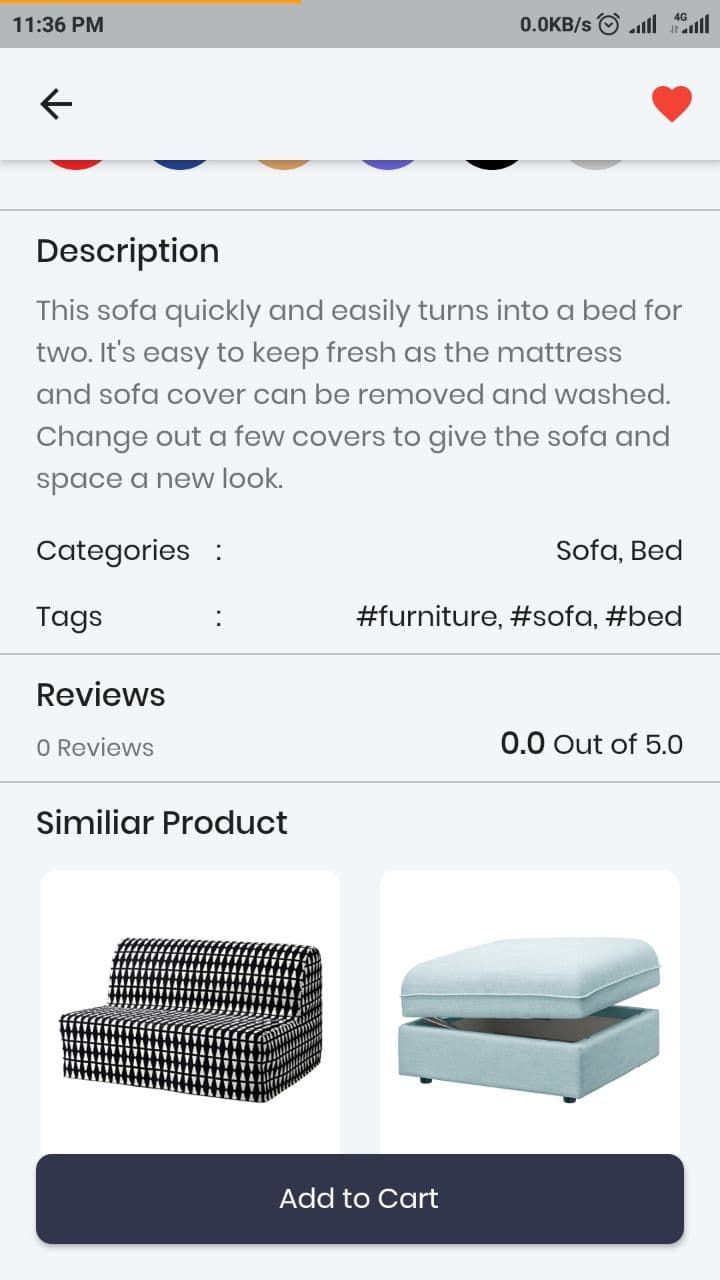
Task: Tap the first signal bars icon
Action: click(x=642, y=24)
